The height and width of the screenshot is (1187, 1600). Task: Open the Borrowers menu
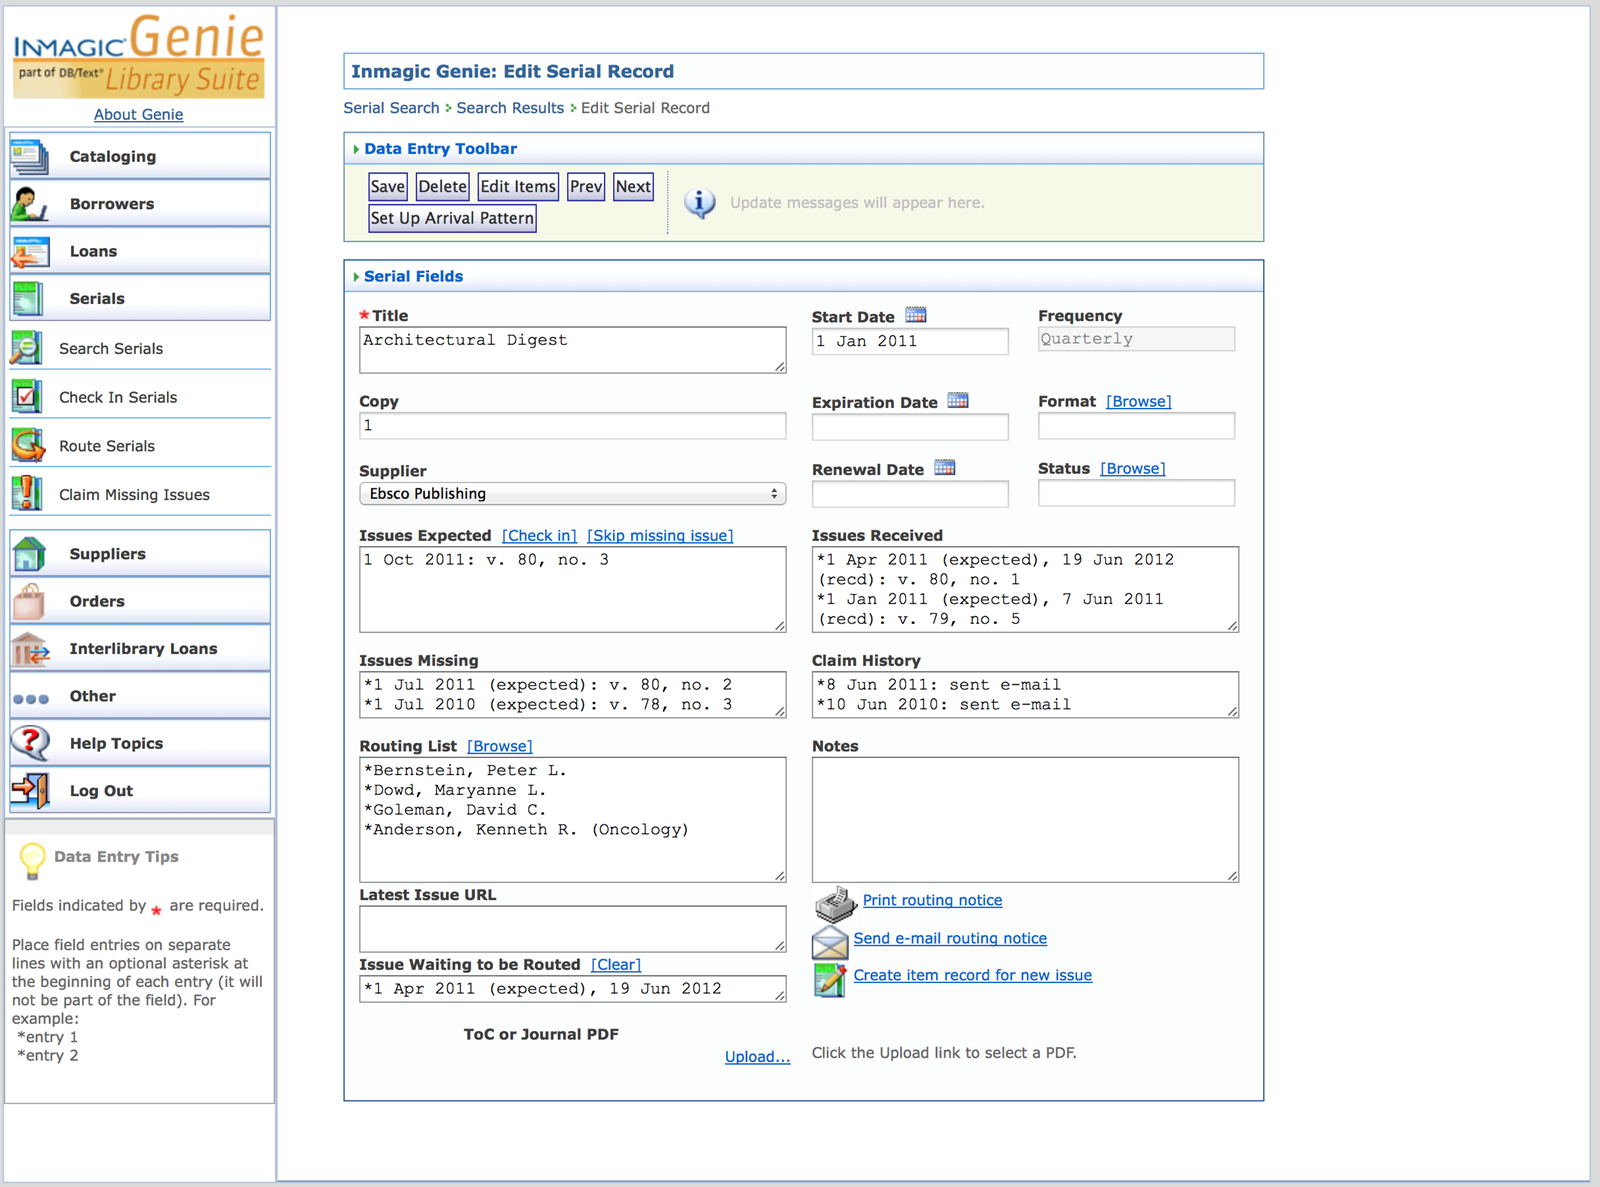pos(140,204)
